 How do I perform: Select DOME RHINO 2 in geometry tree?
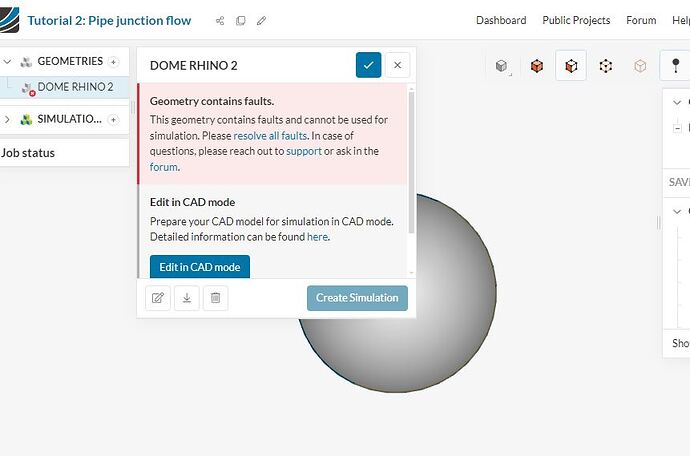[75, 87]
